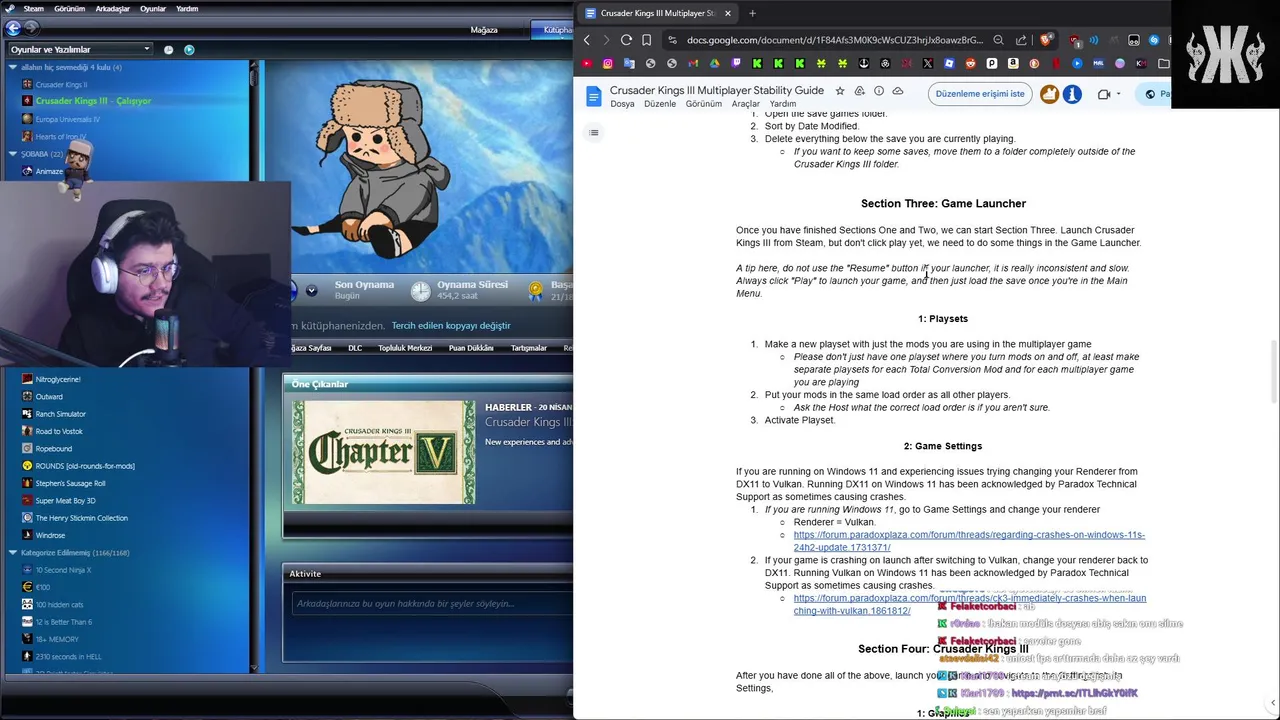Screen dimensions: 1280x720
Task: Click the Stephen's Sausage Roll game icon
Action: (x=27, y=483)
